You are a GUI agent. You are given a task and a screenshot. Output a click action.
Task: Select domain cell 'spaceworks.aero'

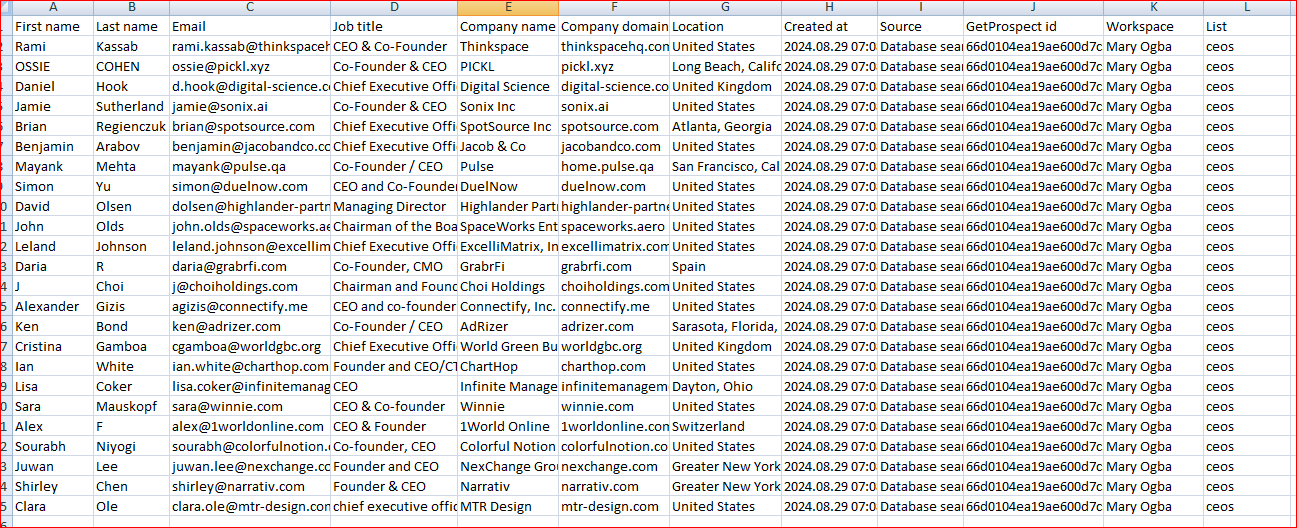(x=614, y=226)
